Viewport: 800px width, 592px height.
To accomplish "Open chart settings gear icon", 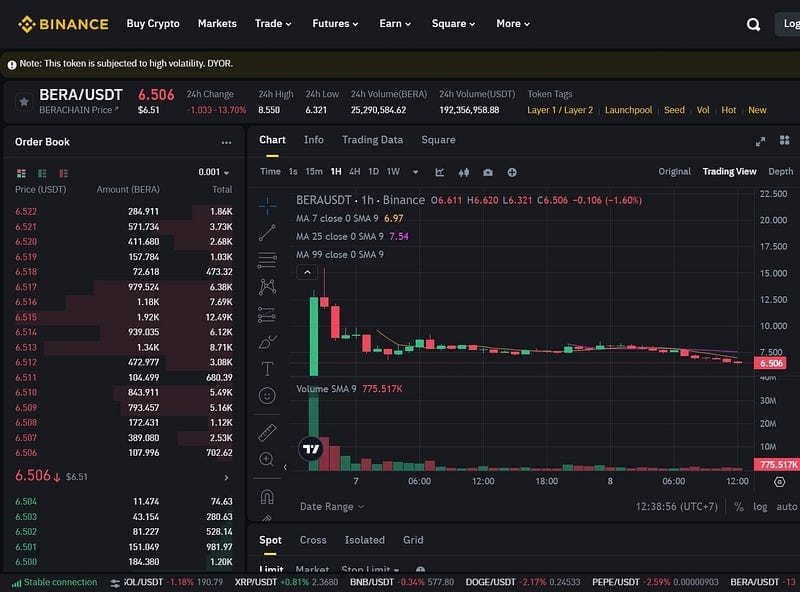I will (780, 481).
